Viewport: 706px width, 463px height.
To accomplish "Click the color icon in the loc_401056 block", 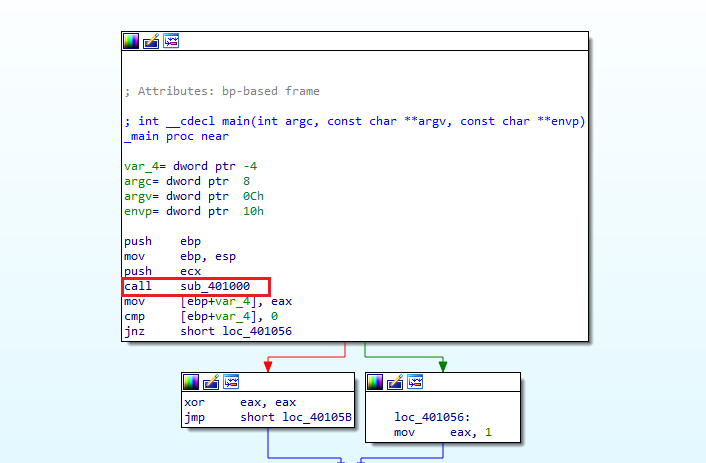I will point(375,382).
